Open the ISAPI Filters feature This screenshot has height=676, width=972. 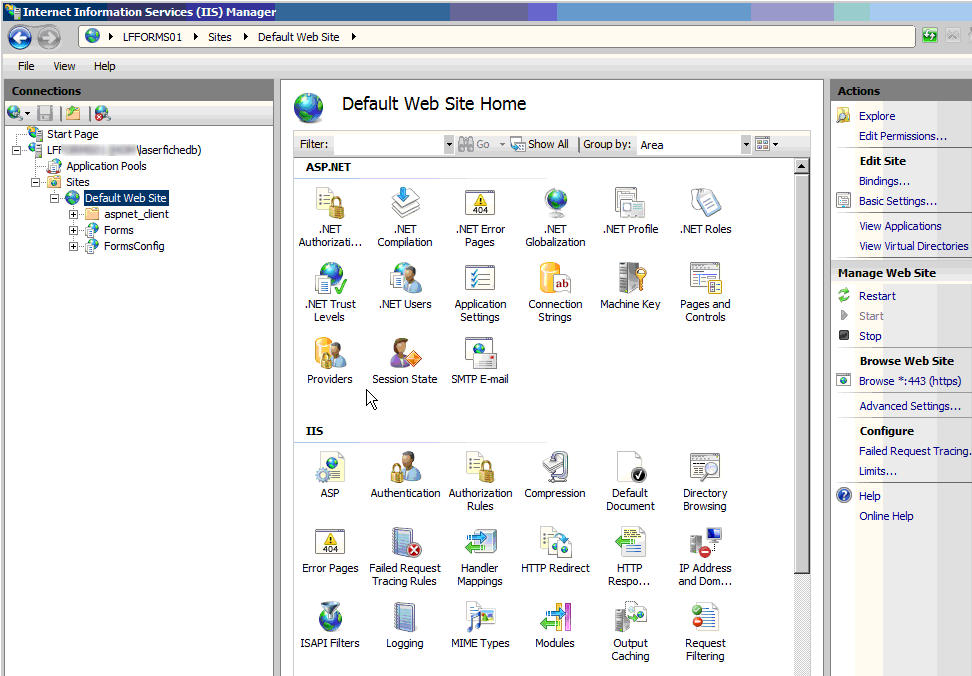click(x=330, y=625)
